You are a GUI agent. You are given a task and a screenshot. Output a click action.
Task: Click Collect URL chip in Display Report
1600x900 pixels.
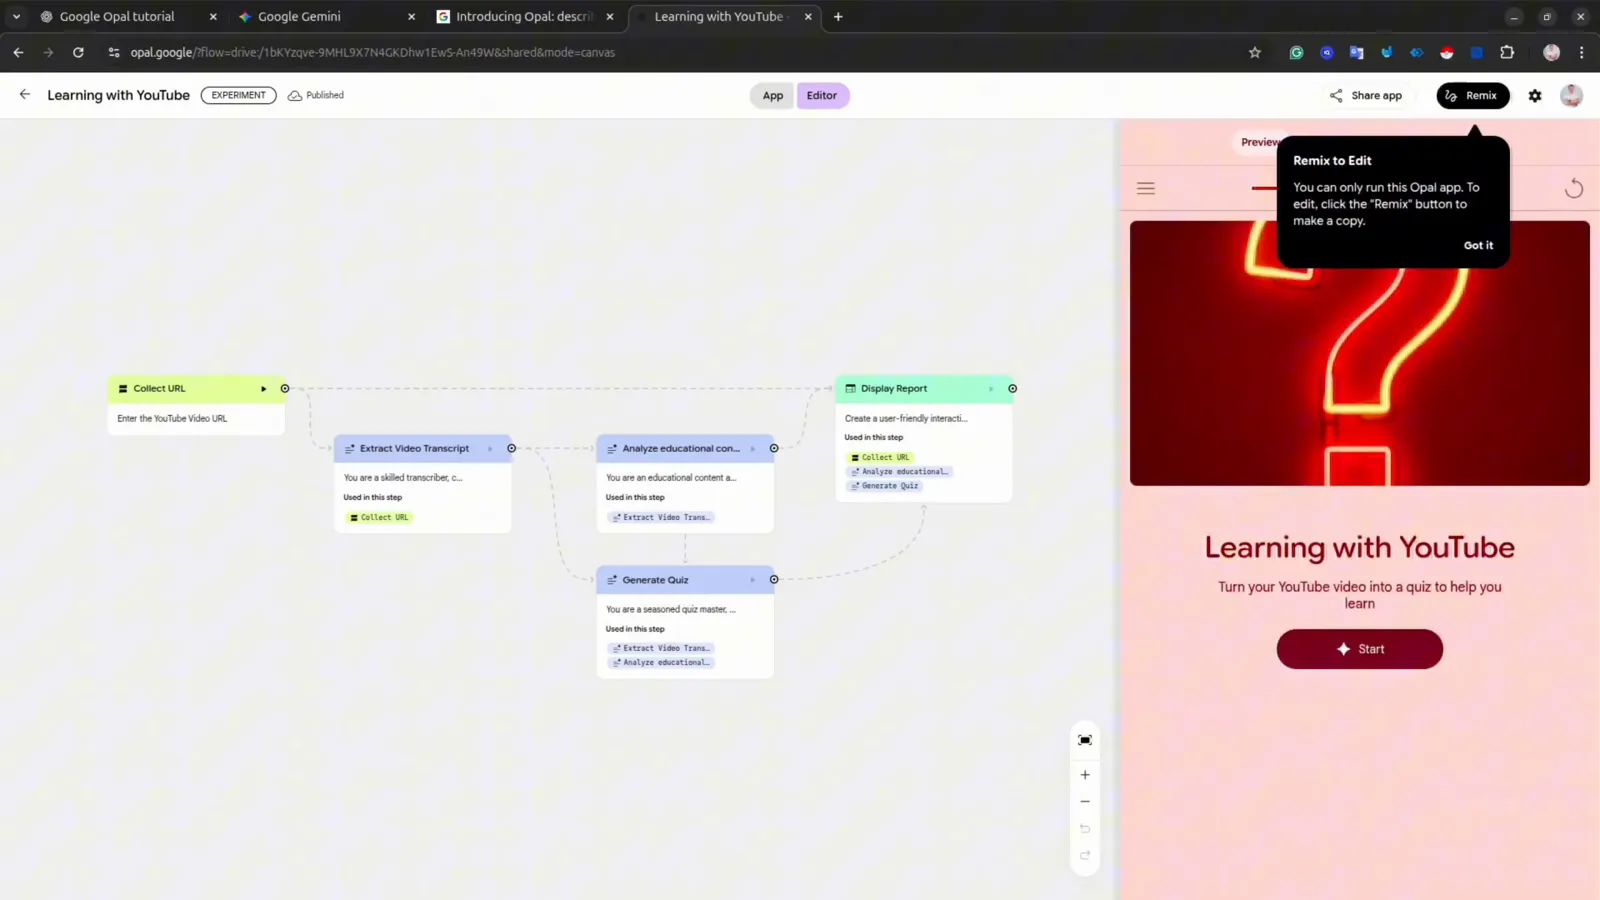[x=880, y=458]
